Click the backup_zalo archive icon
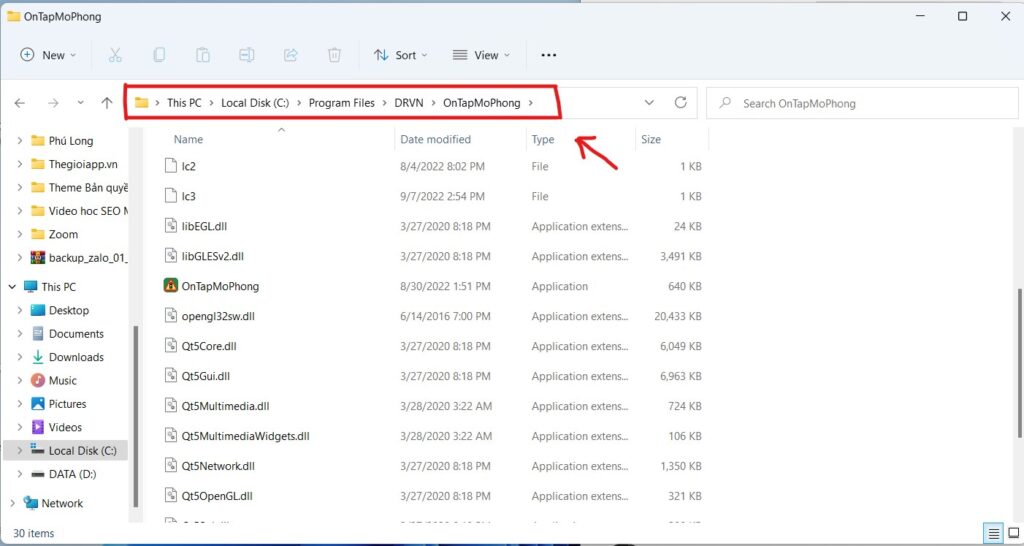Screen dimensions: 1024x546 click(38, 258)
